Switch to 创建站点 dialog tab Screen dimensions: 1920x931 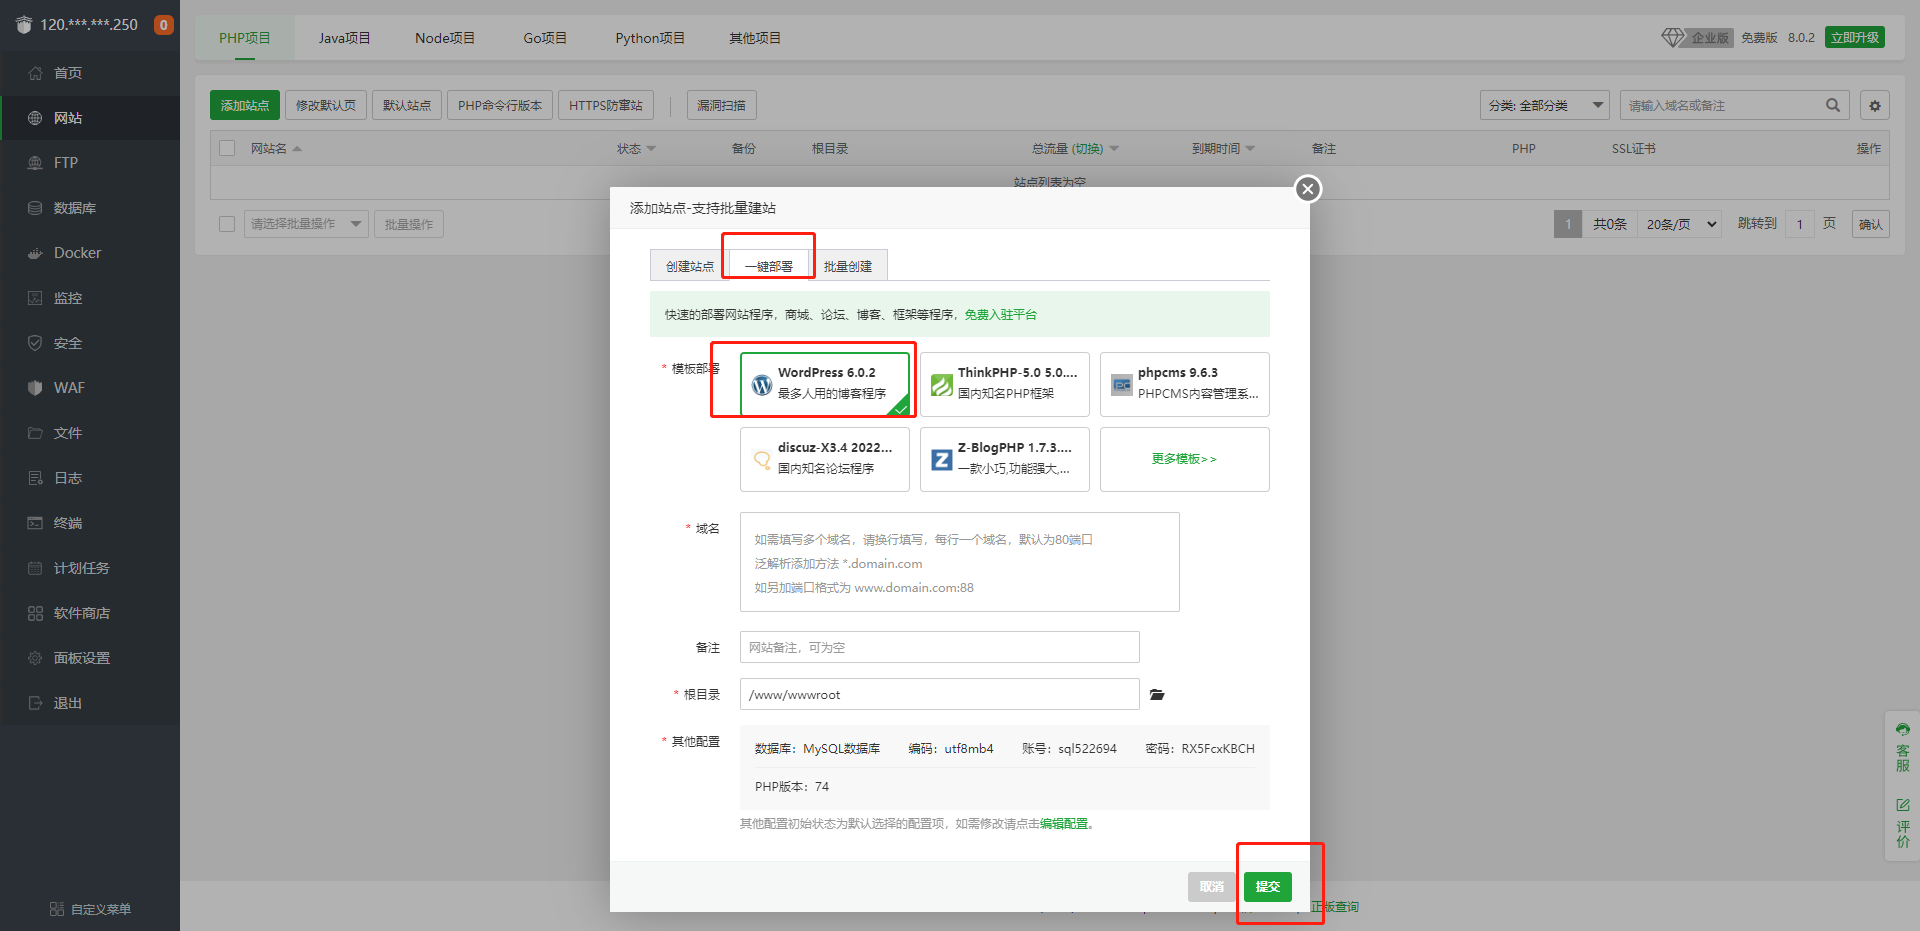click(690, 266)
